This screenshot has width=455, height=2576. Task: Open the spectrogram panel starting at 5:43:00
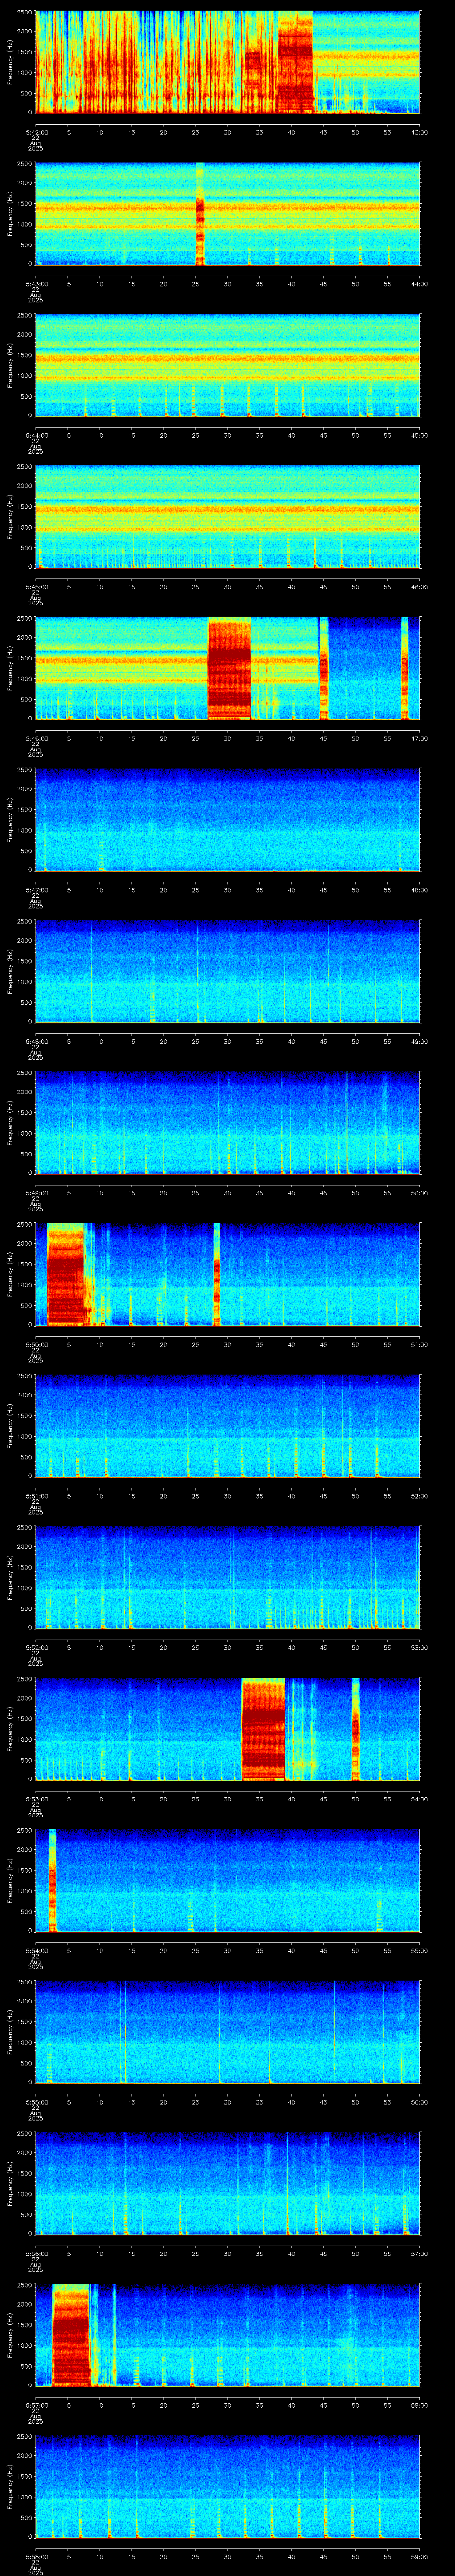tap(227, 214)
